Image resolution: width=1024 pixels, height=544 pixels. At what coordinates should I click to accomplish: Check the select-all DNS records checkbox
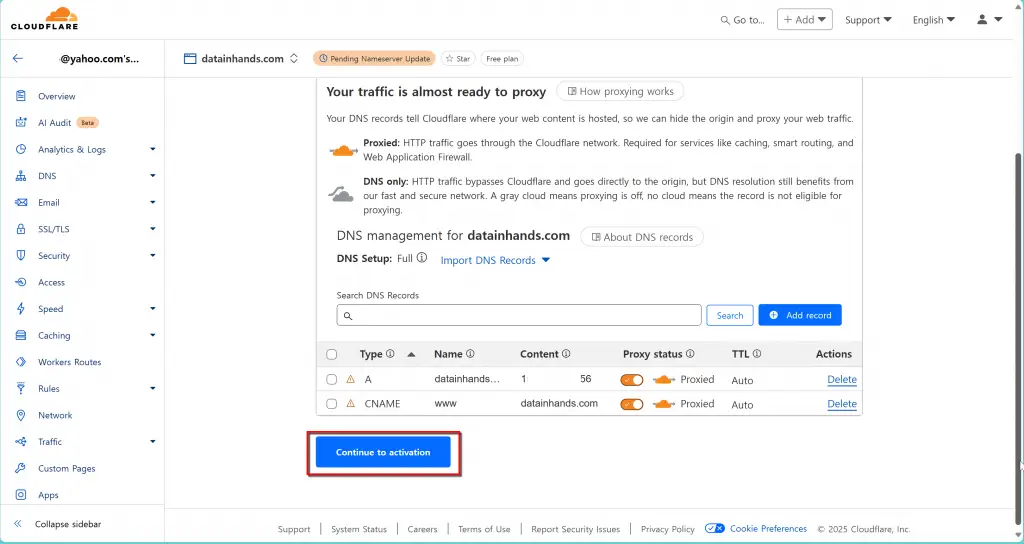click(332, 354)
